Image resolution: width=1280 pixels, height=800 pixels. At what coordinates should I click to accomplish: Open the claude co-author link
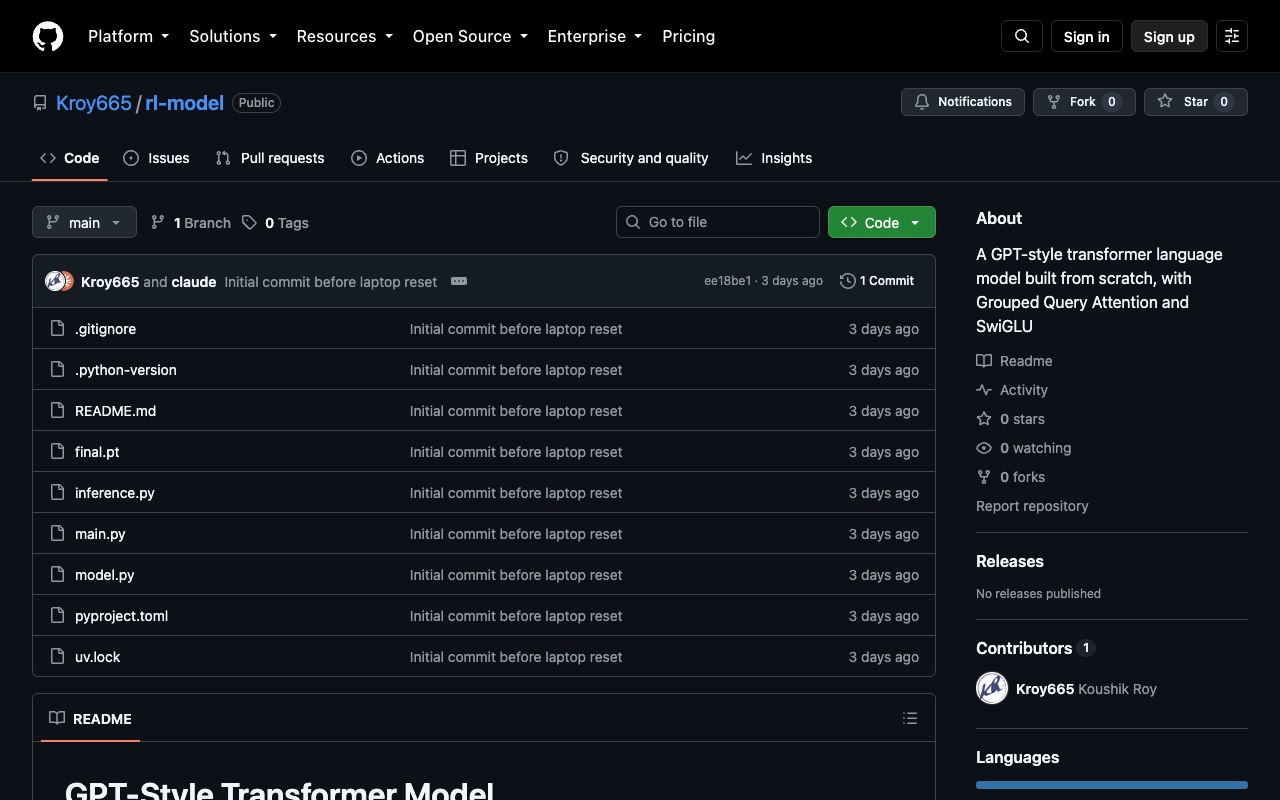194,282
